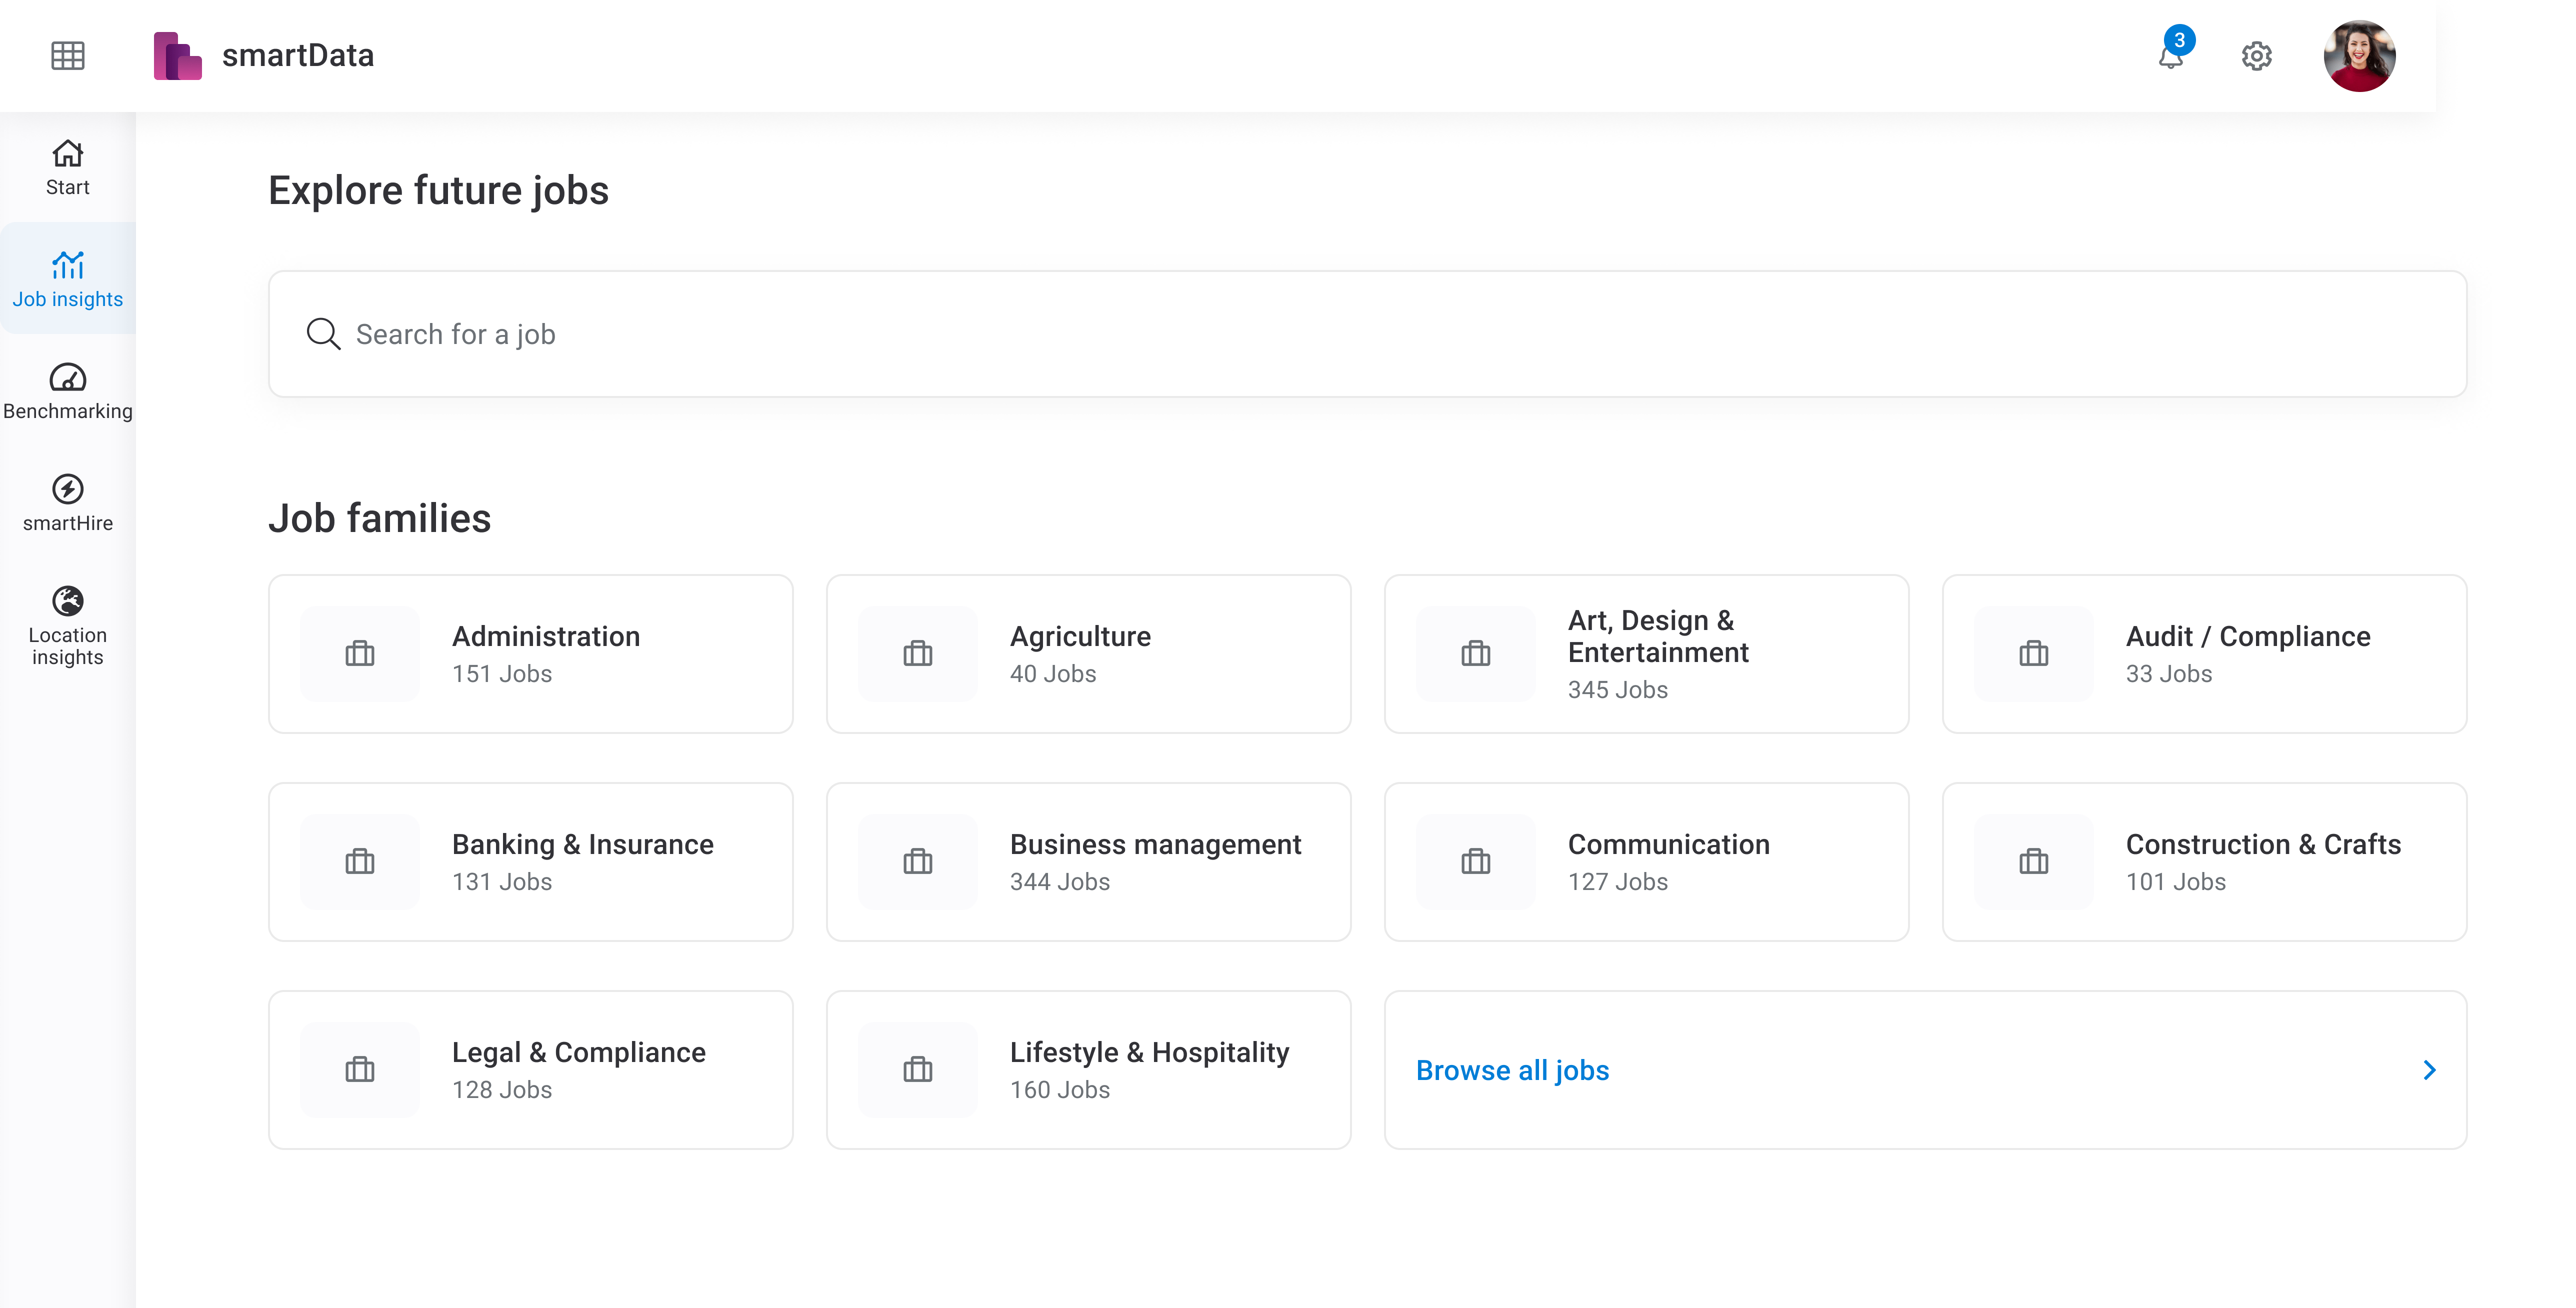Click the Browse all jobs chevron arrow
Image resolution: width=2576 pixels, height=1308 pixels.
coord(2430,1070)
